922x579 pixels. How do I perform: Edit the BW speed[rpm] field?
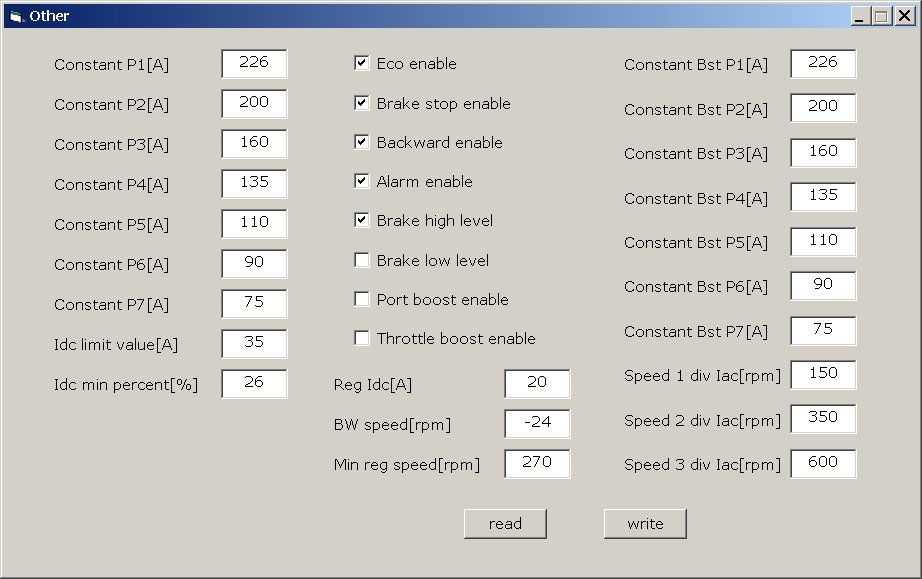(537, 423)
